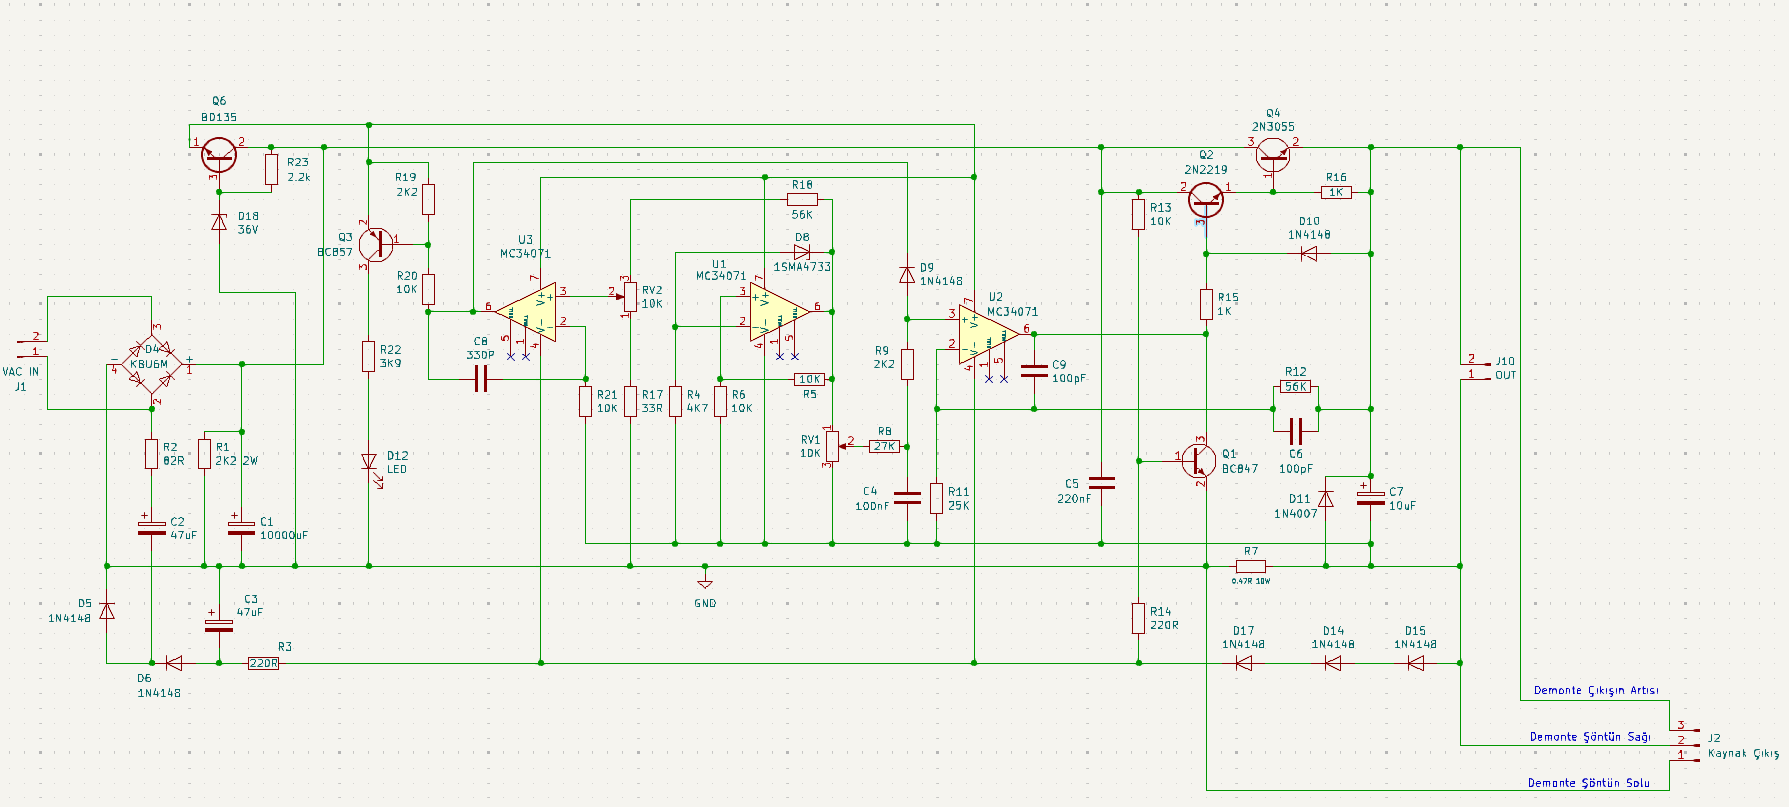Select the R23 2.2k resistor

pos(271,170)
